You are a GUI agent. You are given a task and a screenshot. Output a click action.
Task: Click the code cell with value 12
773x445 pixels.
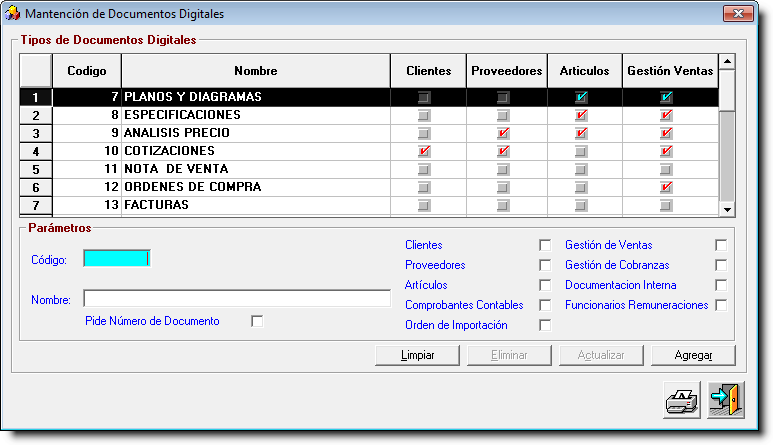pyautogui.click(x=87, y=187)
